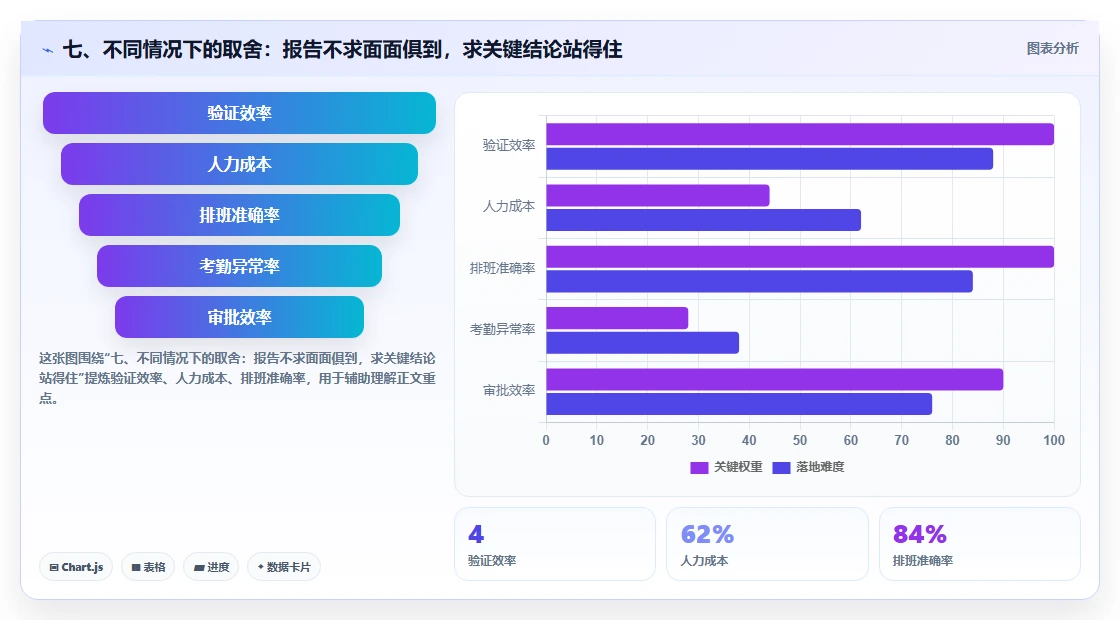This screenshot has width=1120, height=620.
Task: Click the lightning icon beside the title
Action: [48, 50]
